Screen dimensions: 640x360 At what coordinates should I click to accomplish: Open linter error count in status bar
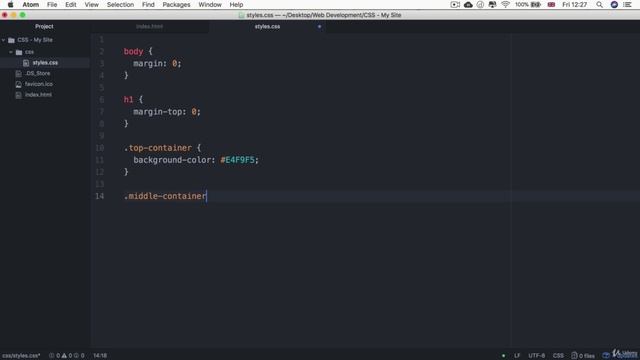[54, 356]
